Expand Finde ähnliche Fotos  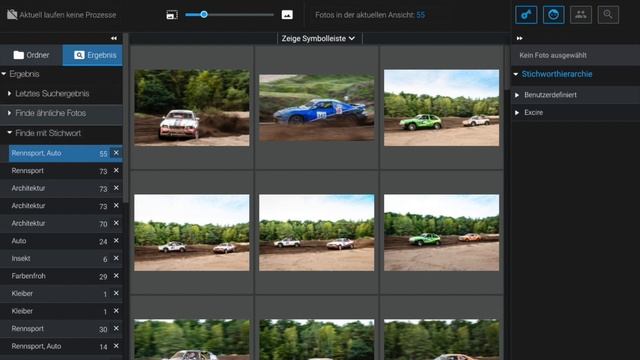point(9,113)
